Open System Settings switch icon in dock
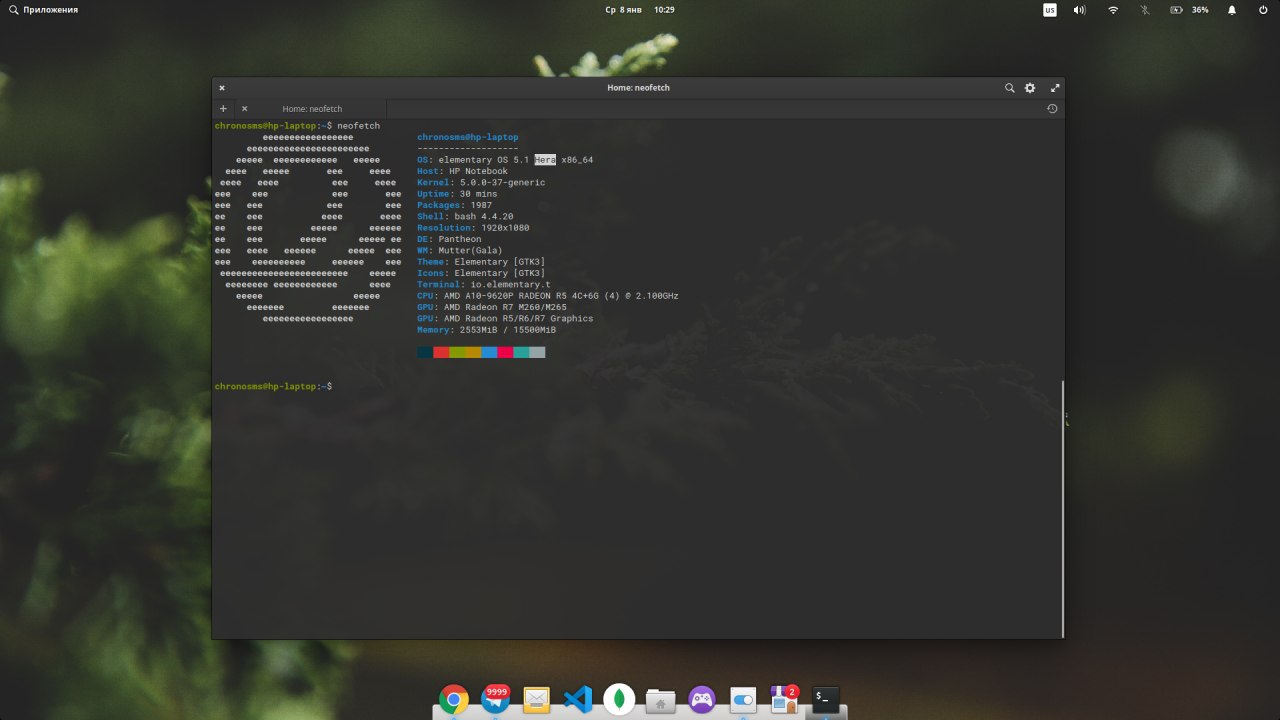1280x720 pixels. point(743,700)
